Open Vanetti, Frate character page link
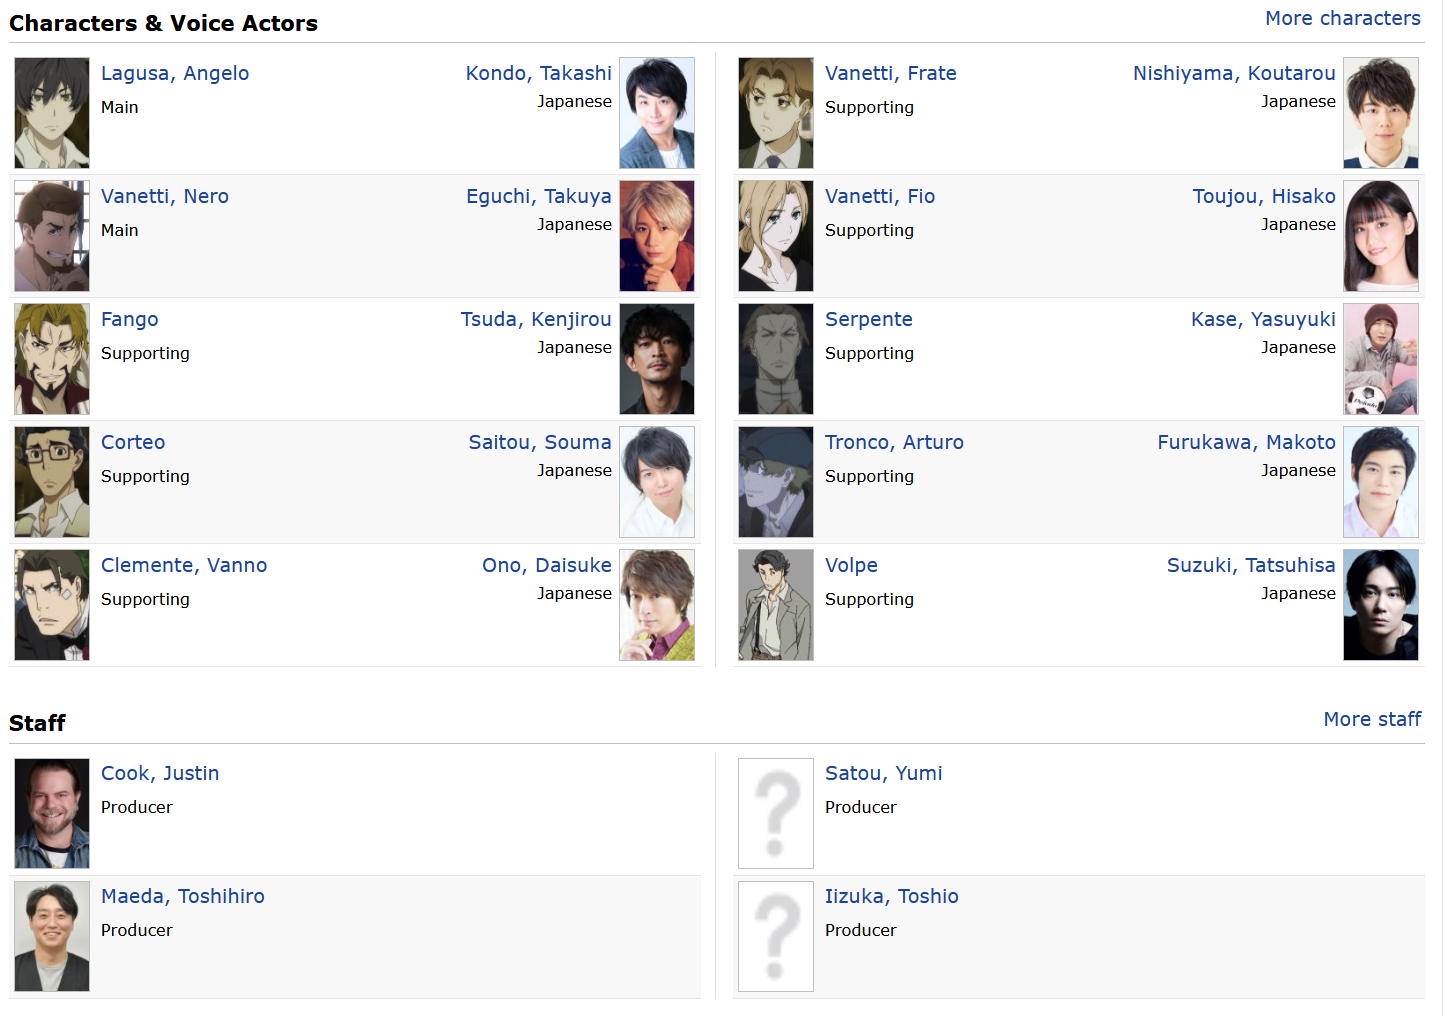 pyautogui.click(x=890, y=73)
